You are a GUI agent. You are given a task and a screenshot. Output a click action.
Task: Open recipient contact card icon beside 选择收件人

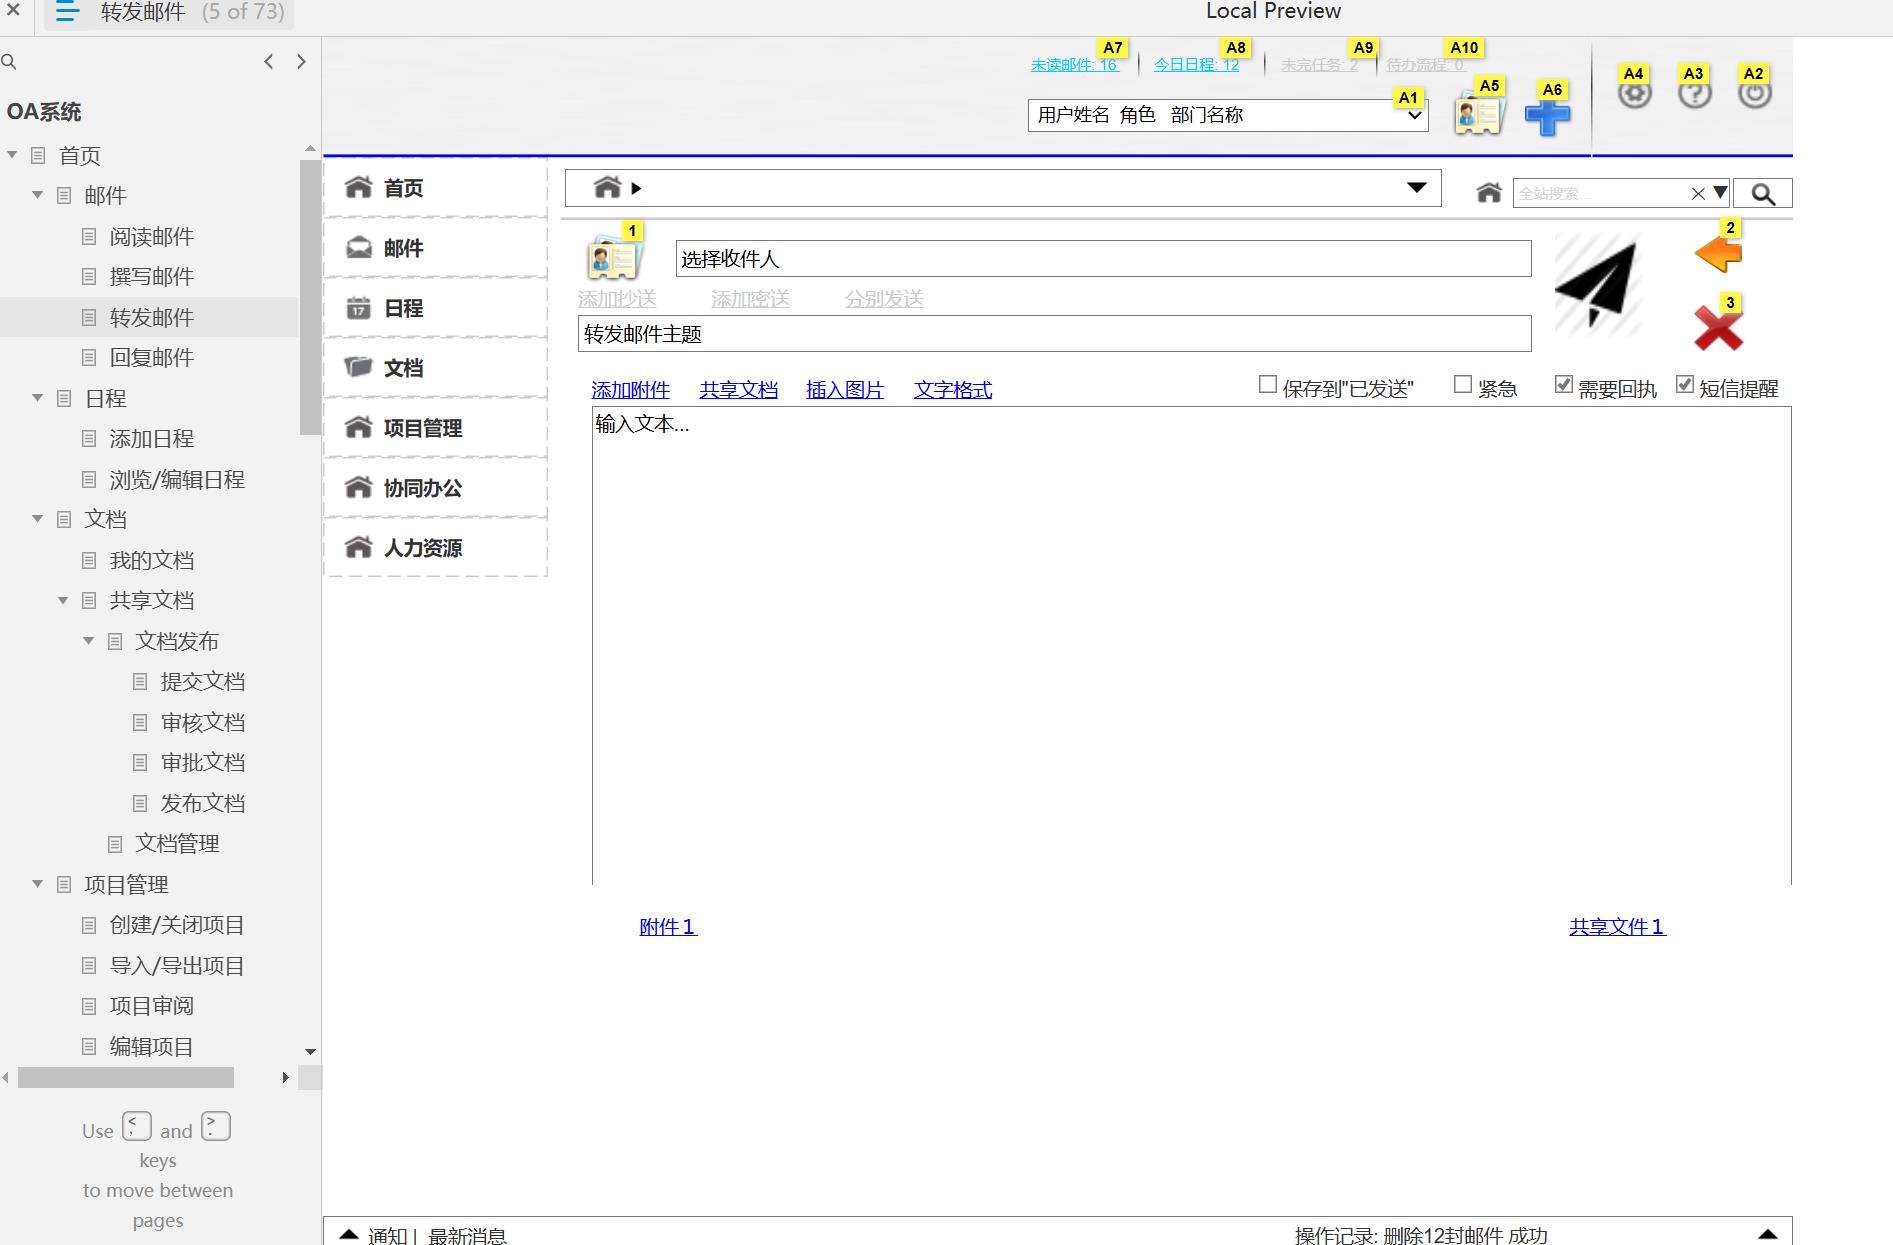612,258
